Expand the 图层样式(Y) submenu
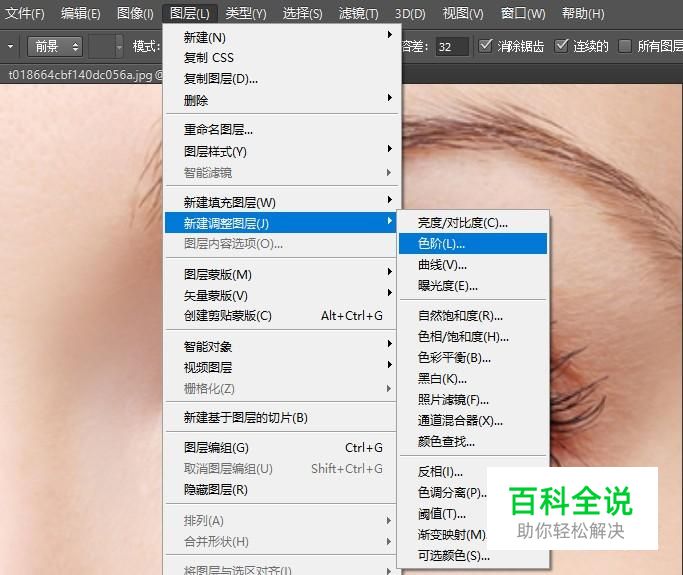This screenshot has height=575, width=683. [x=281, y=152]
